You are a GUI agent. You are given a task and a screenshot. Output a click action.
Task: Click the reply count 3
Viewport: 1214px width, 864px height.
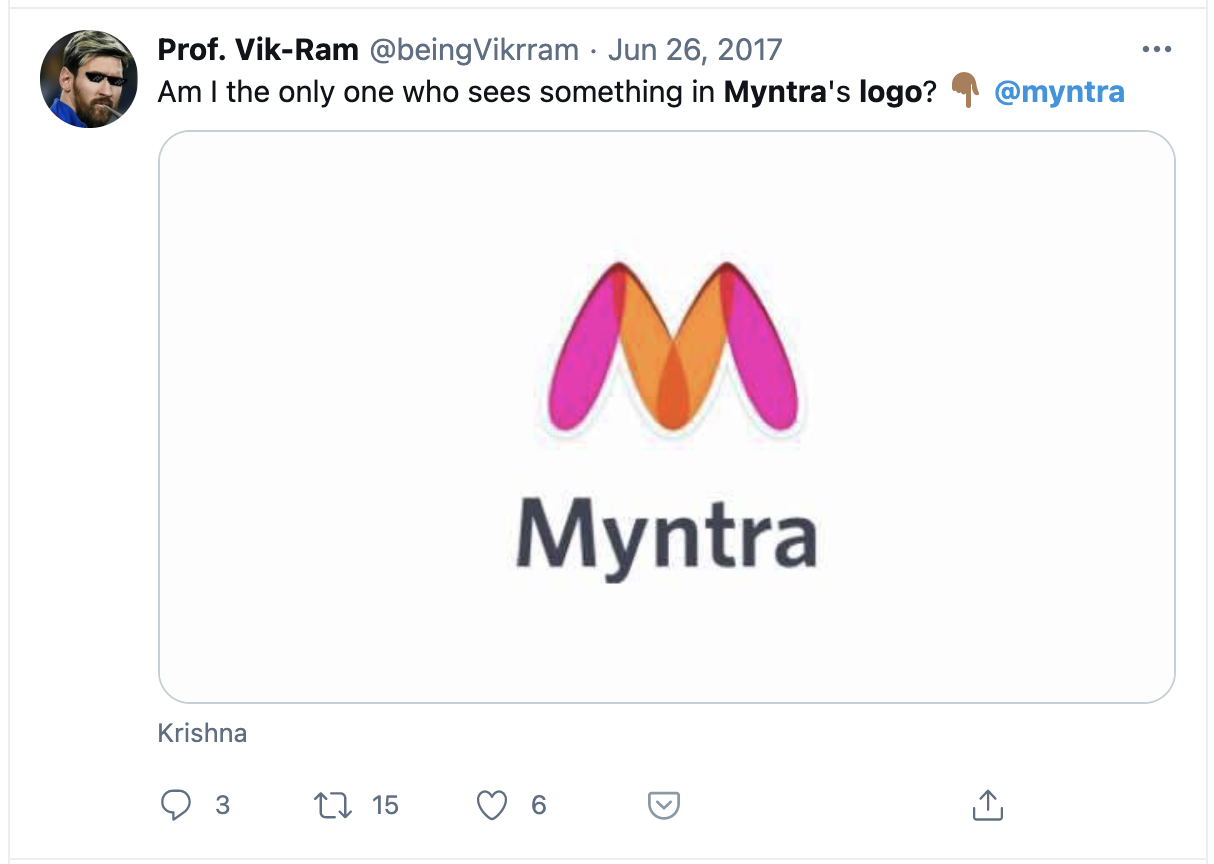[223, 805]
